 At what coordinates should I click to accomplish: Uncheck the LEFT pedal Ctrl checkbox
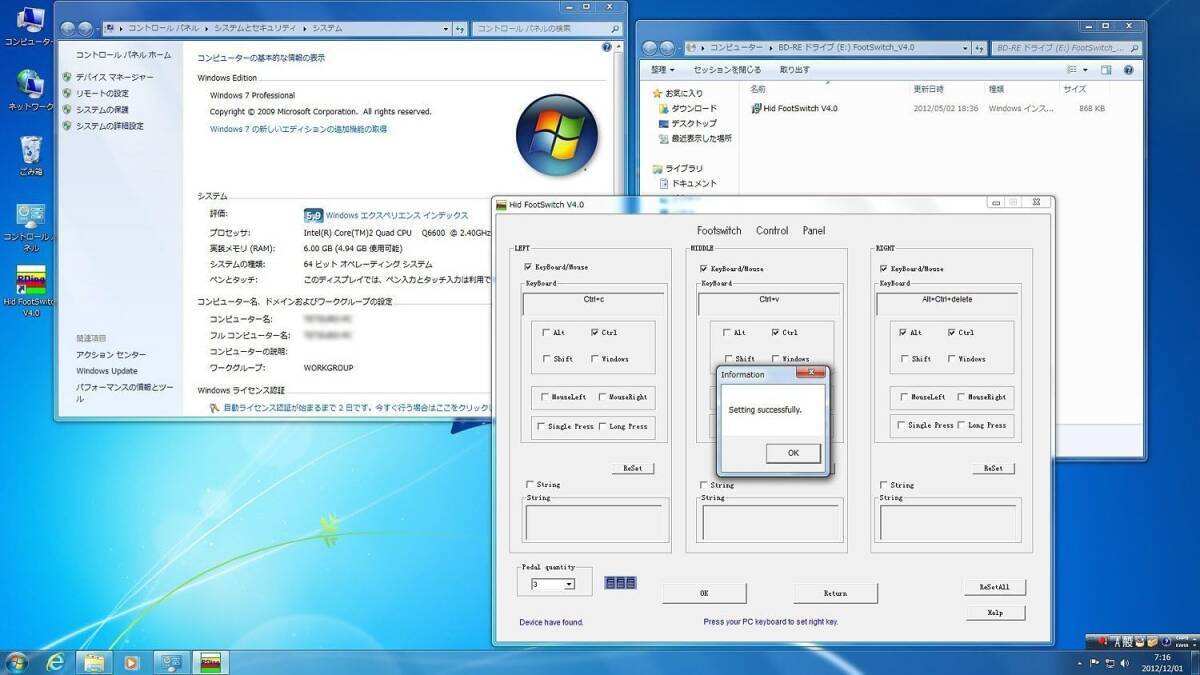coord(596,333)
